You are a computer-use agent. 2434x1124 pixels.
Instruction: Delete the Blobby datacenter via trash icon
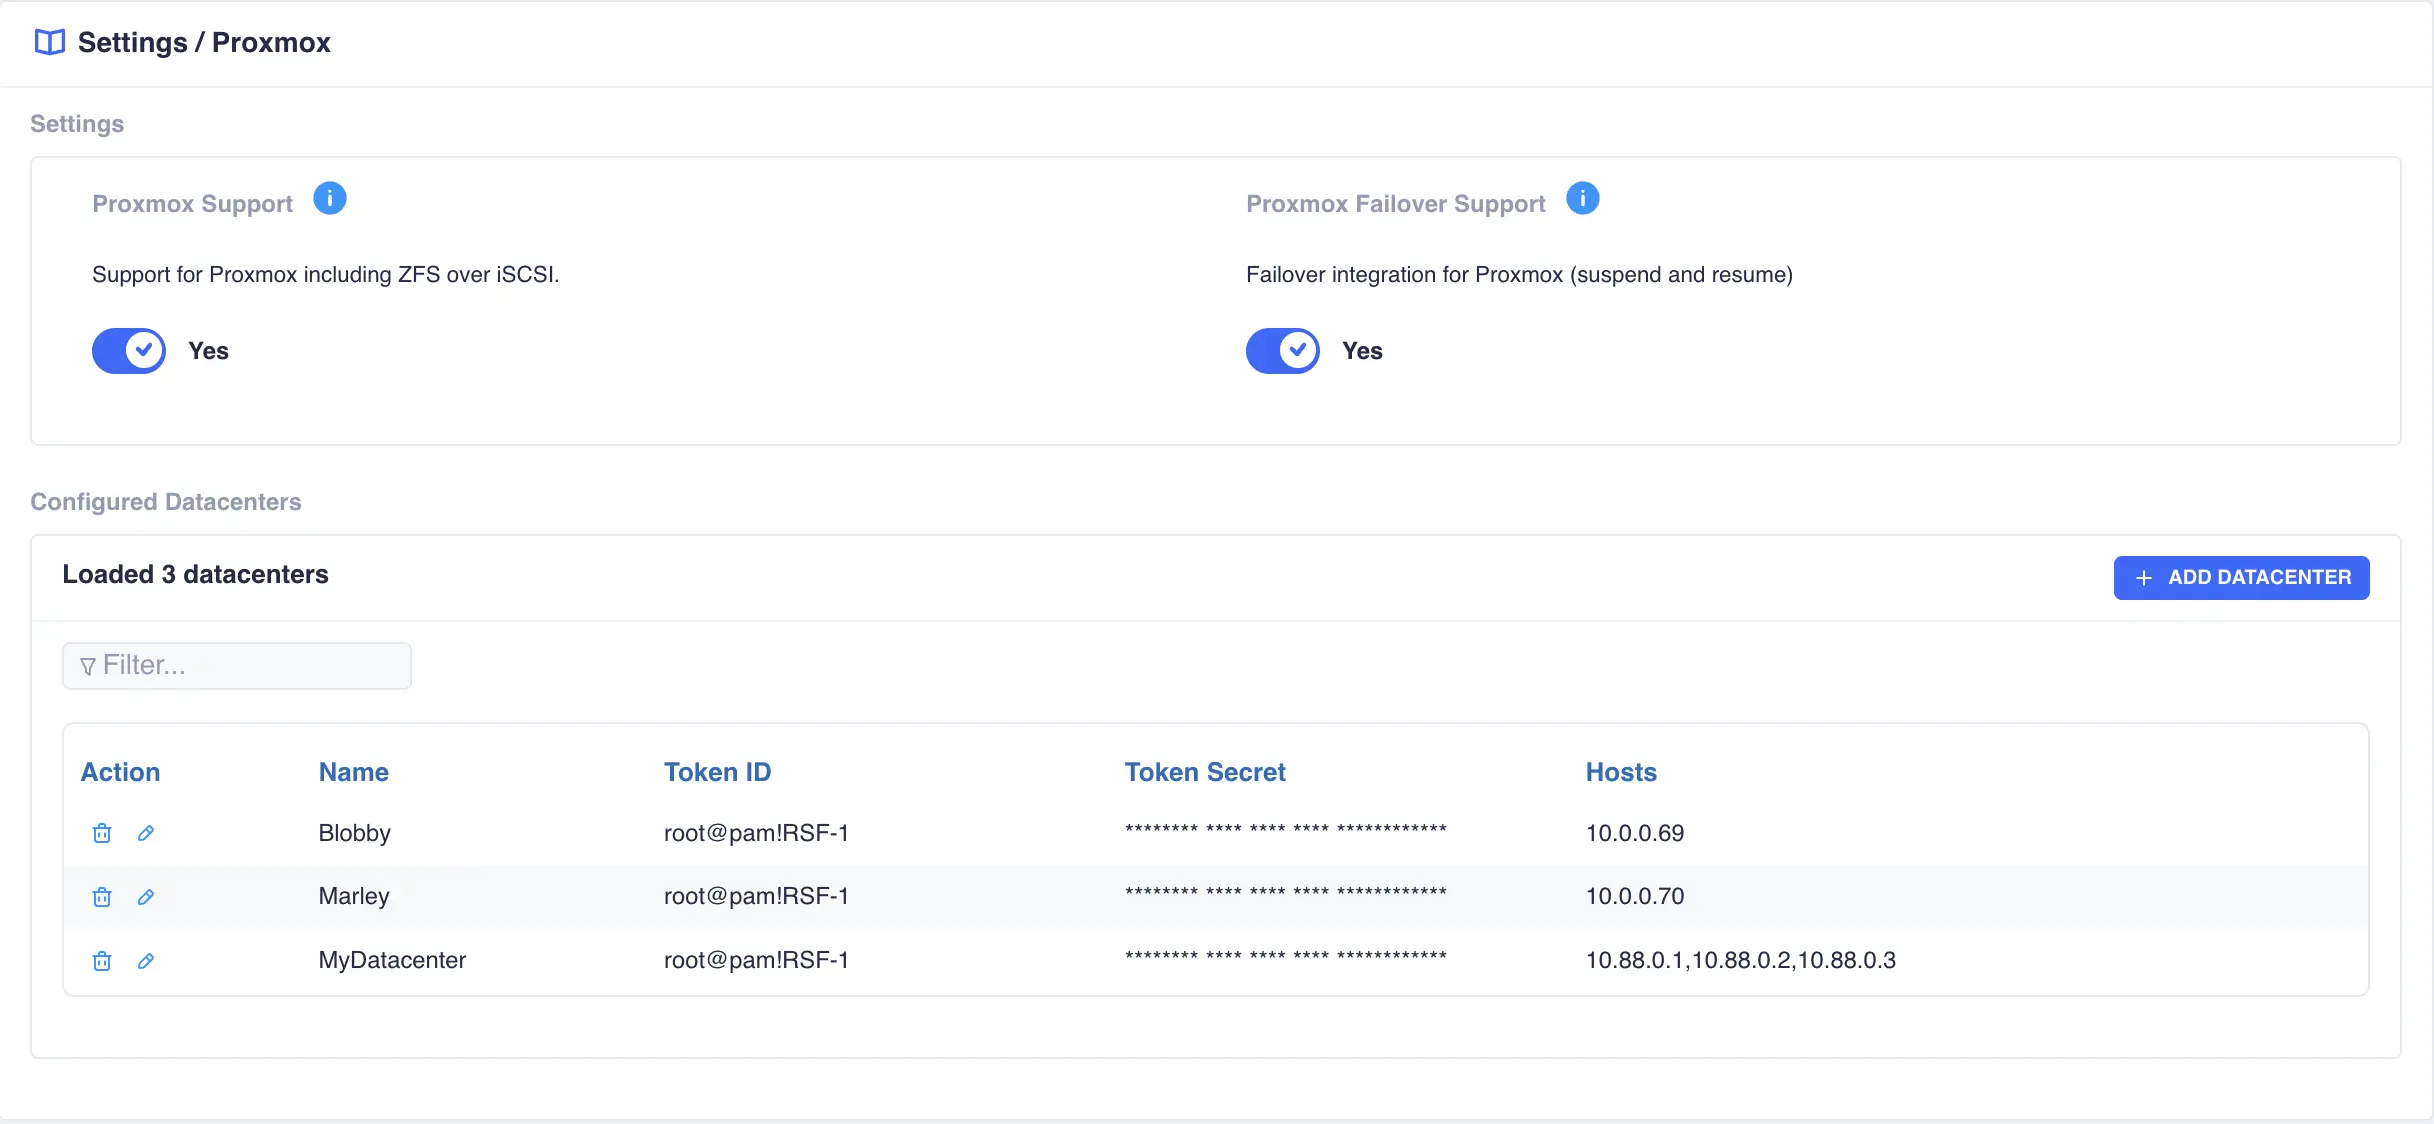tap(102, 833)
